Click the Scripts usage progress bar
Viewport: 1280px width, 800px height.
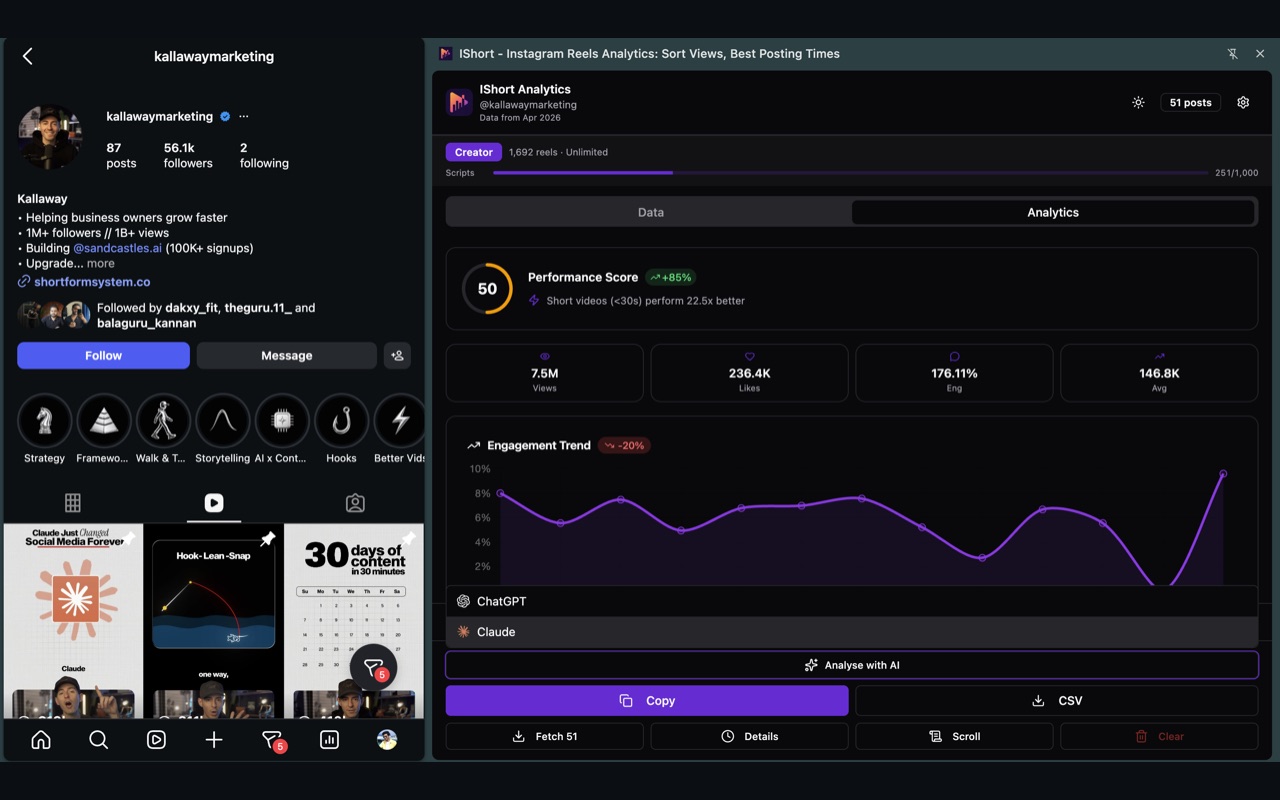[851, 173]
